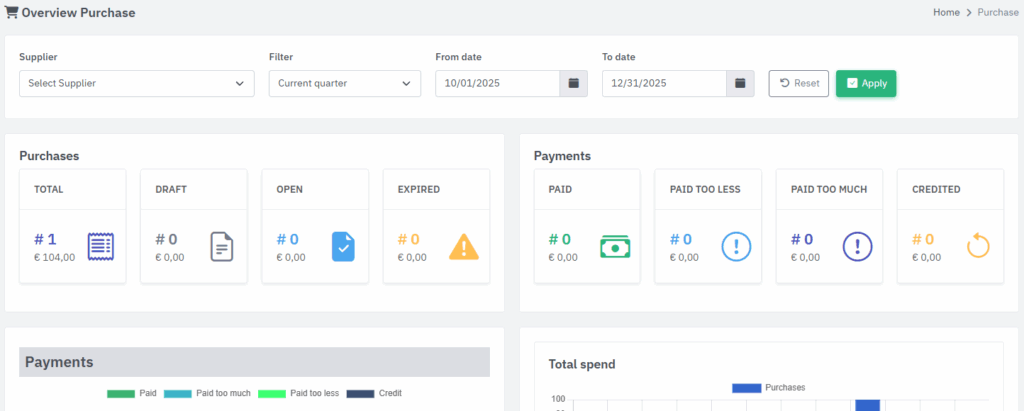Click the Paid green money icon
The image size is (1024, 411).
(615, 246)
